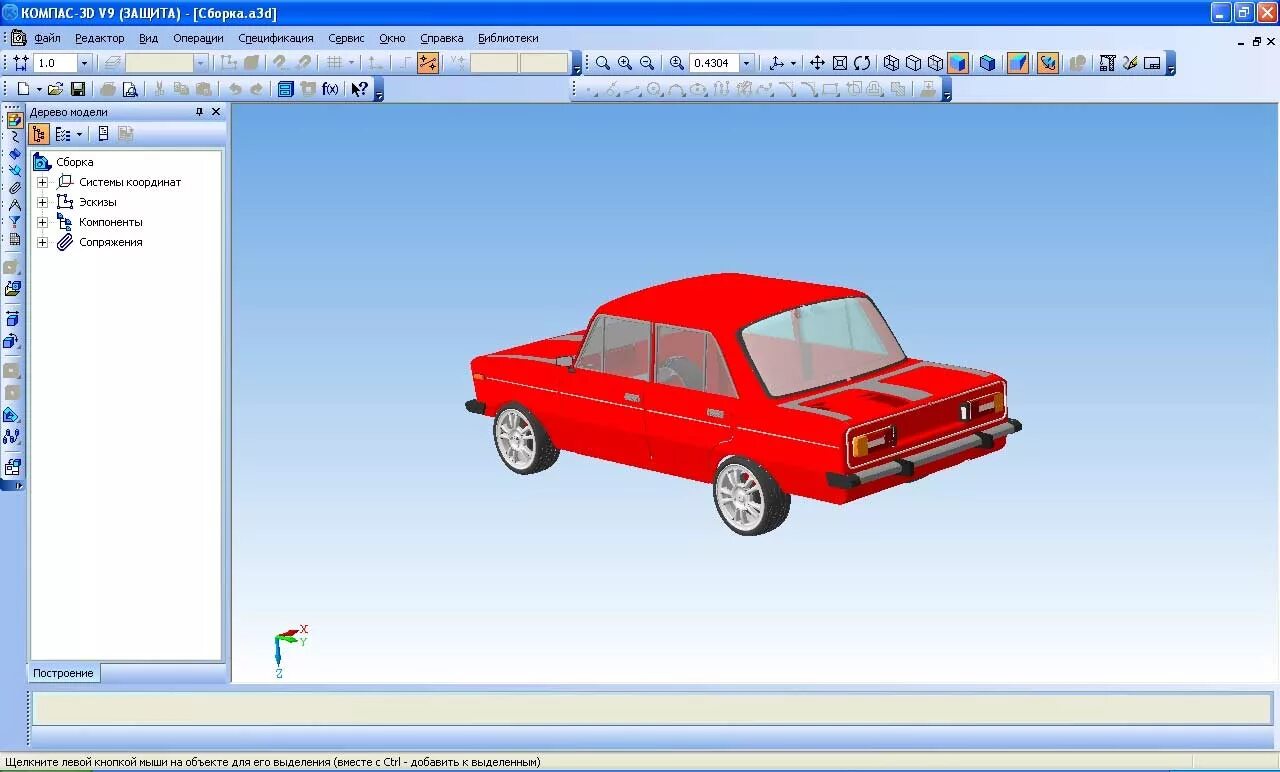1280x772 pixels.
Task: Select the Построение tab
Action: [63, 673]
